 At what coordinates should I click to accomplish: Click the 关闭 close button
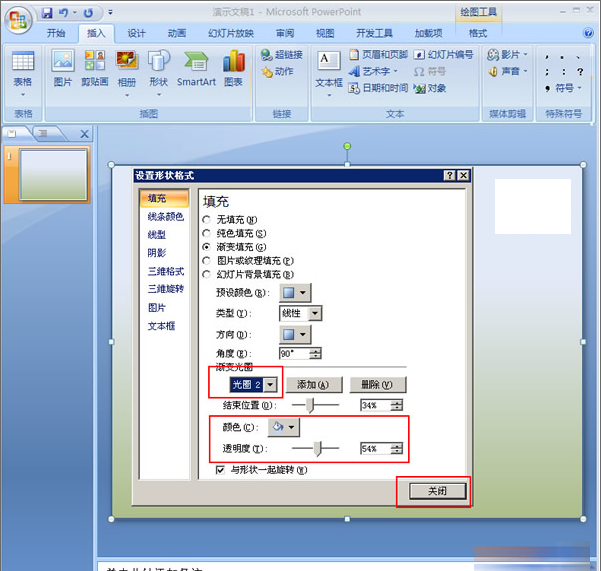tap(437, 491)
